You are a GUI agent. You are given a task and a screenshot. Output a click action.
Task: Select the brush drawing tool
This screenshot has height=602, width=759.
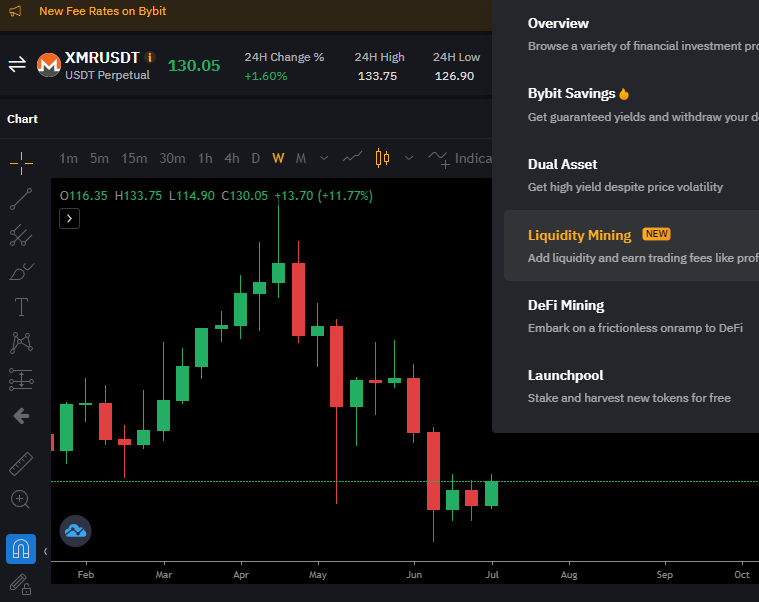tap(21, 271)
